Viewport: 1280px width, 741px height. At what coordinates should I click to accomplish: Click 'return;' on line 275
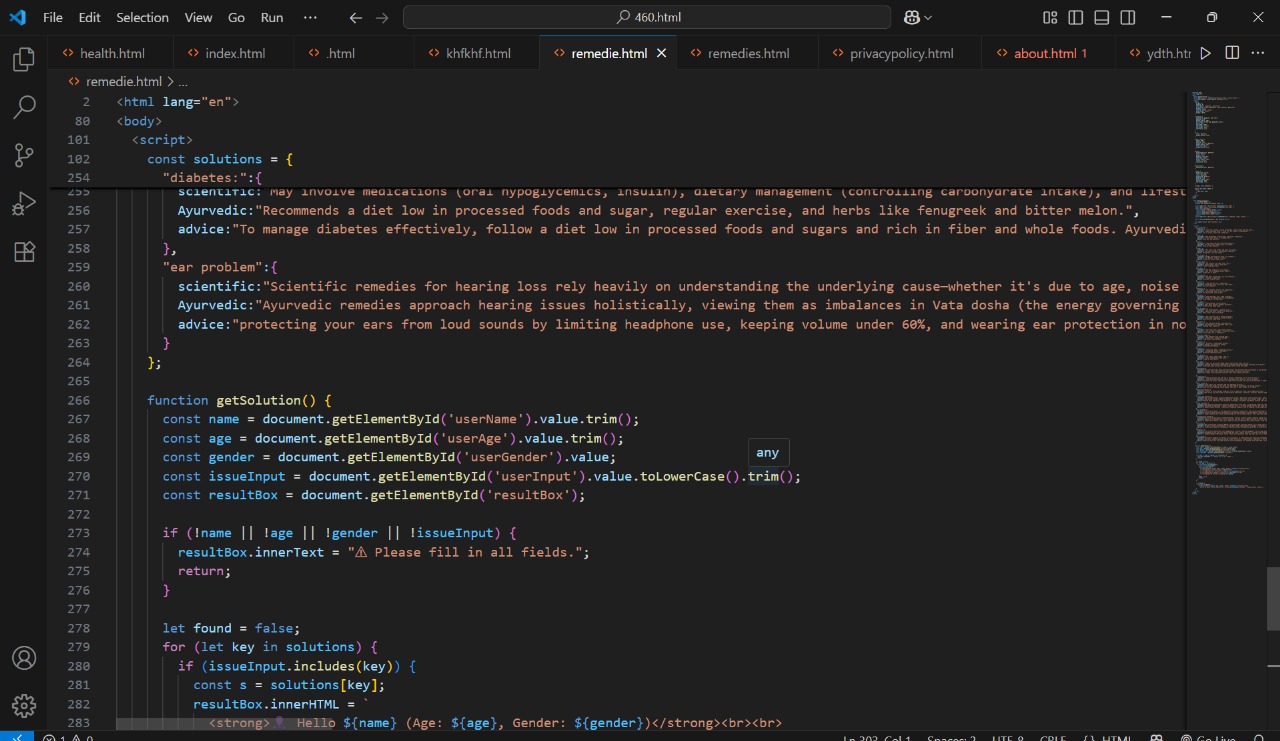(x=205, y=571)
